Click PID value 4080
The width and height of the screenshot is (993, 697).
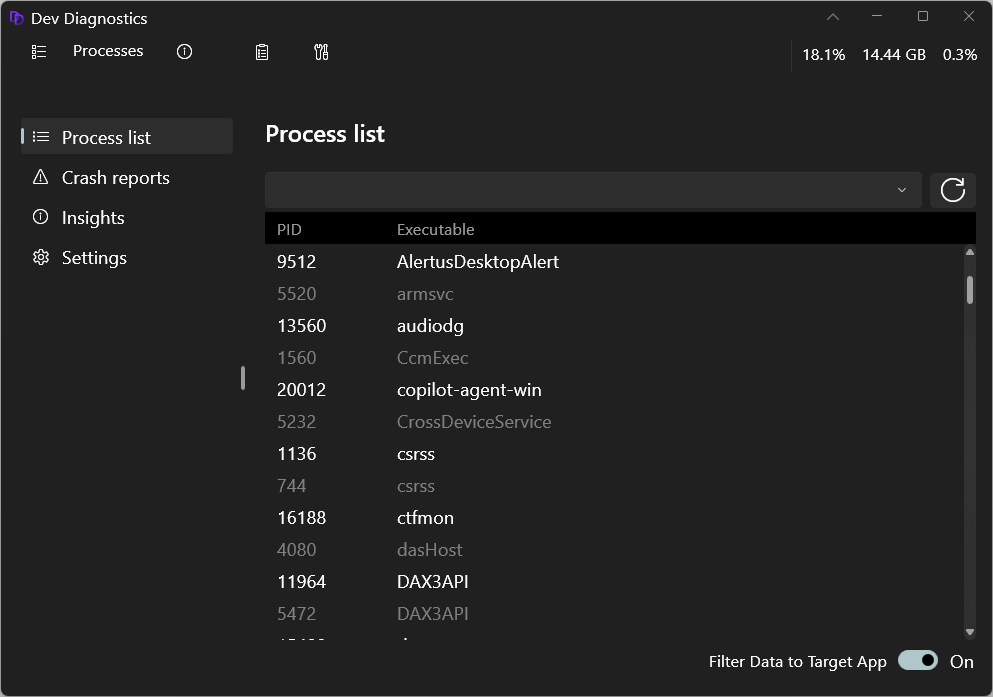pos(296,549)
